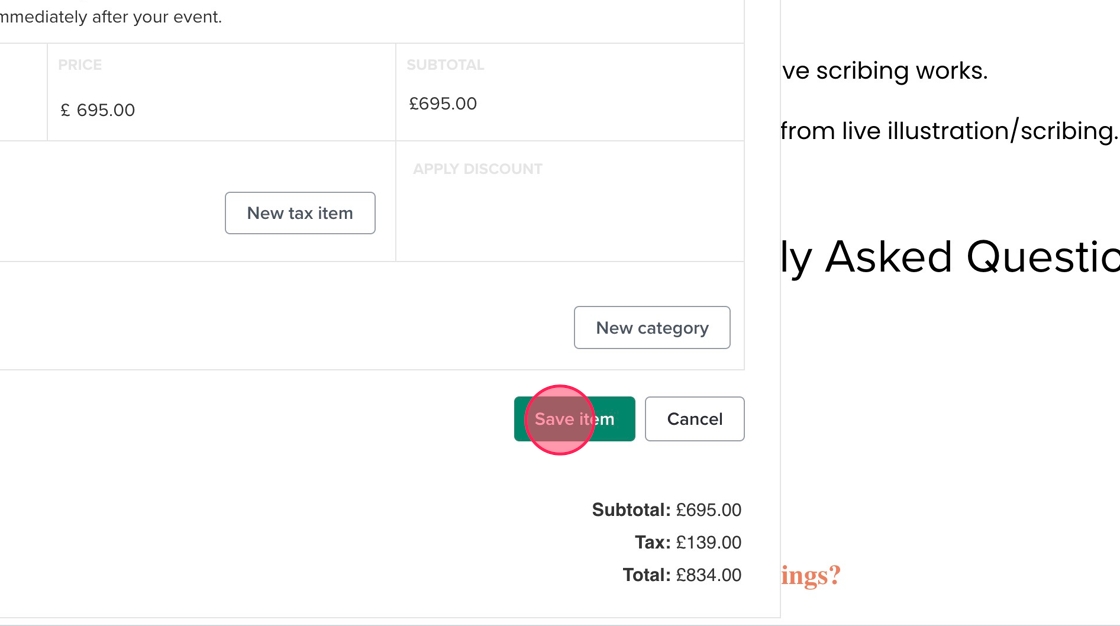Click the Subtotal: £695.00 summary line
Viewport: 1120px width, 626px height.
click(666, 510)
